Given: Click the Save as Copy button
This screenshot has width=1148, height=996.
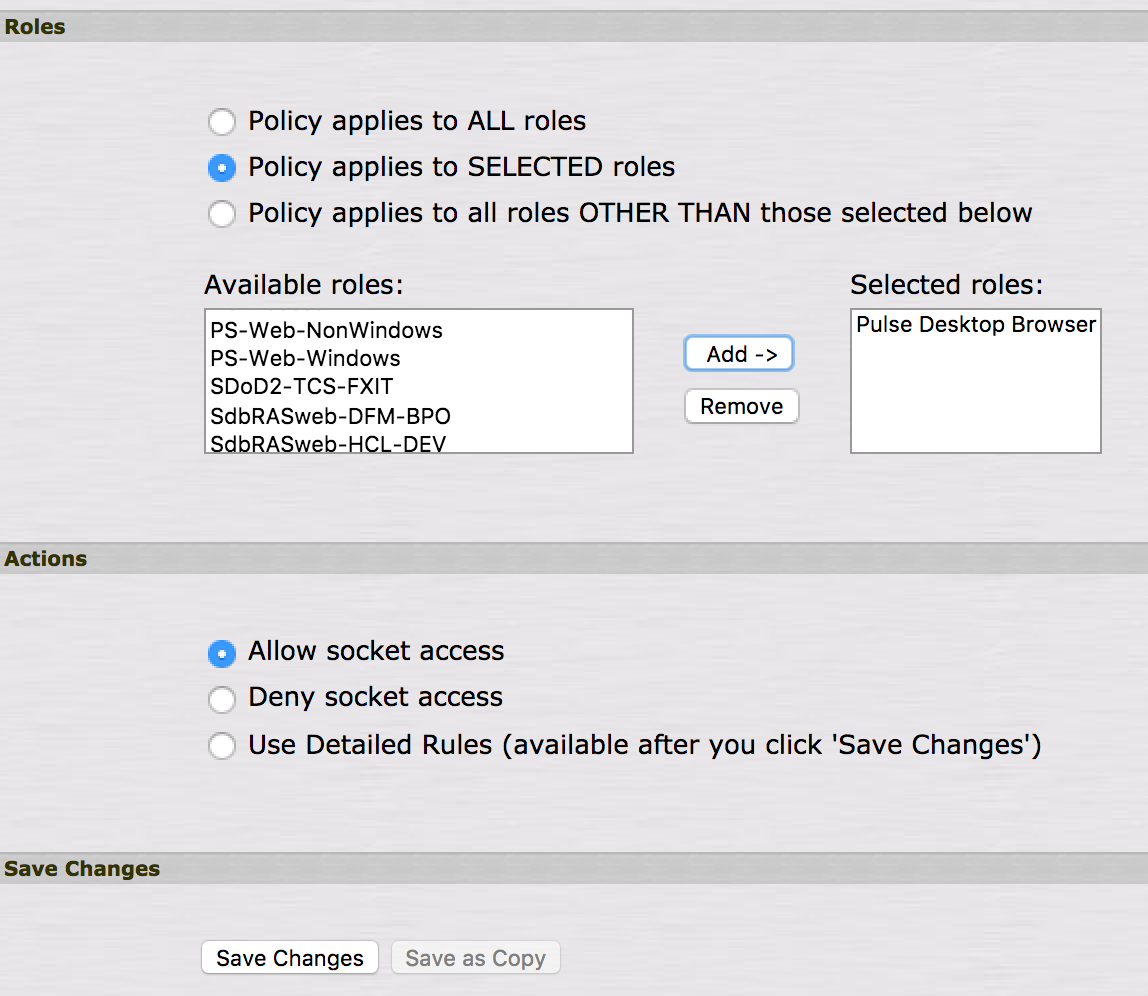Looking at the screenshot, I should click(x=475, y=957).
